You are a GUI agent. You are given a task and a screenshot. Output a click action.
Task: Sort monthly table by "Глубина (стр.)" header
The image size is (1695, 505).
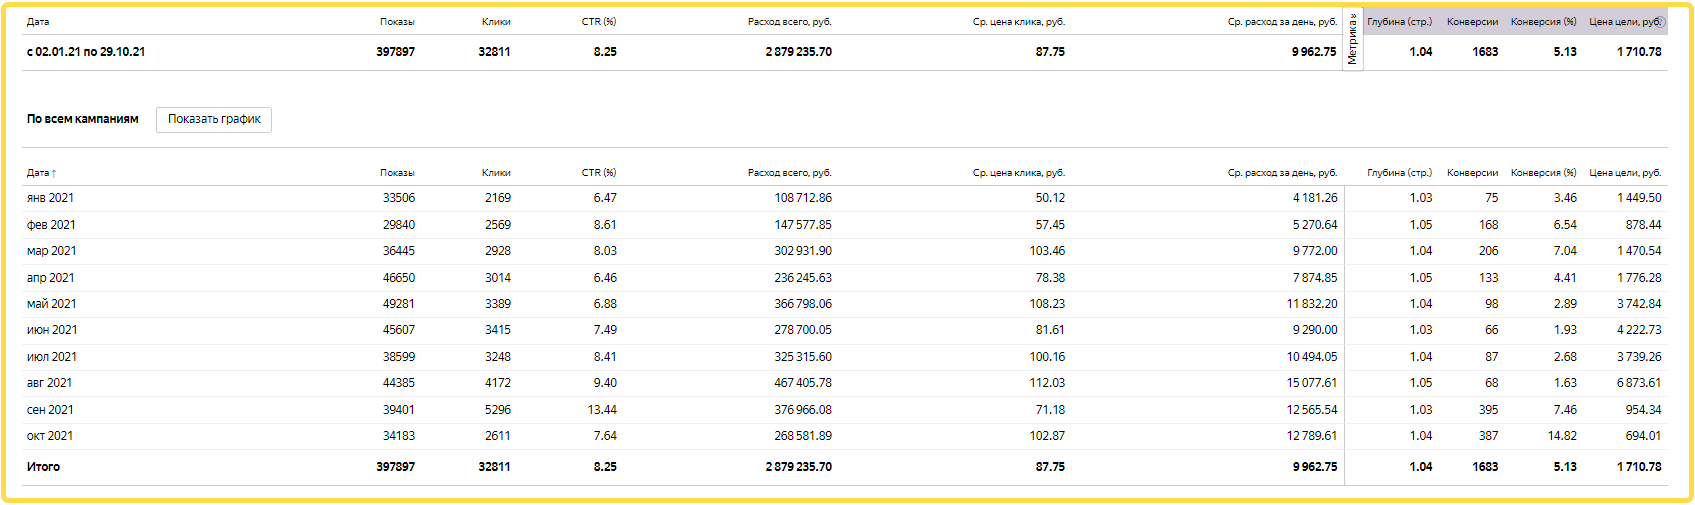point(1399,173)
